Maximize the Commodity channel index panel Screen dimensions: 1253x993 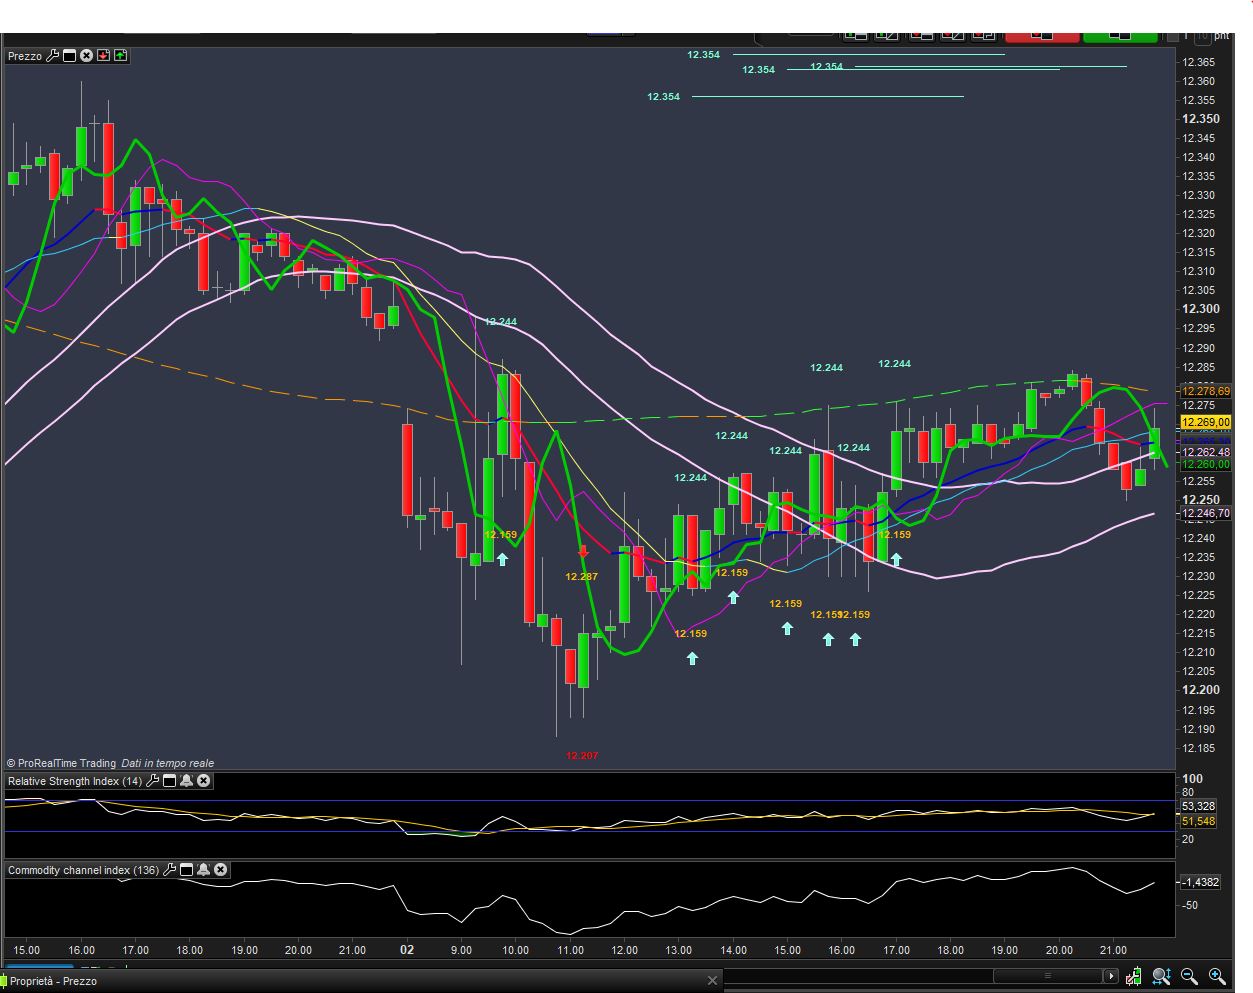[x=186, y=870]
